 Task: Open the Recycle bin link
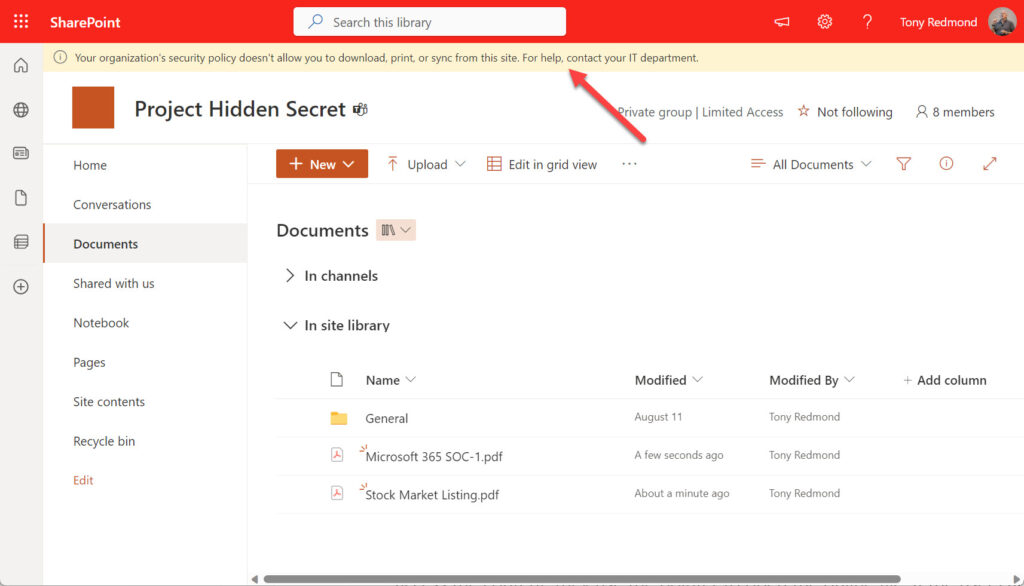[x=104, y=441]
